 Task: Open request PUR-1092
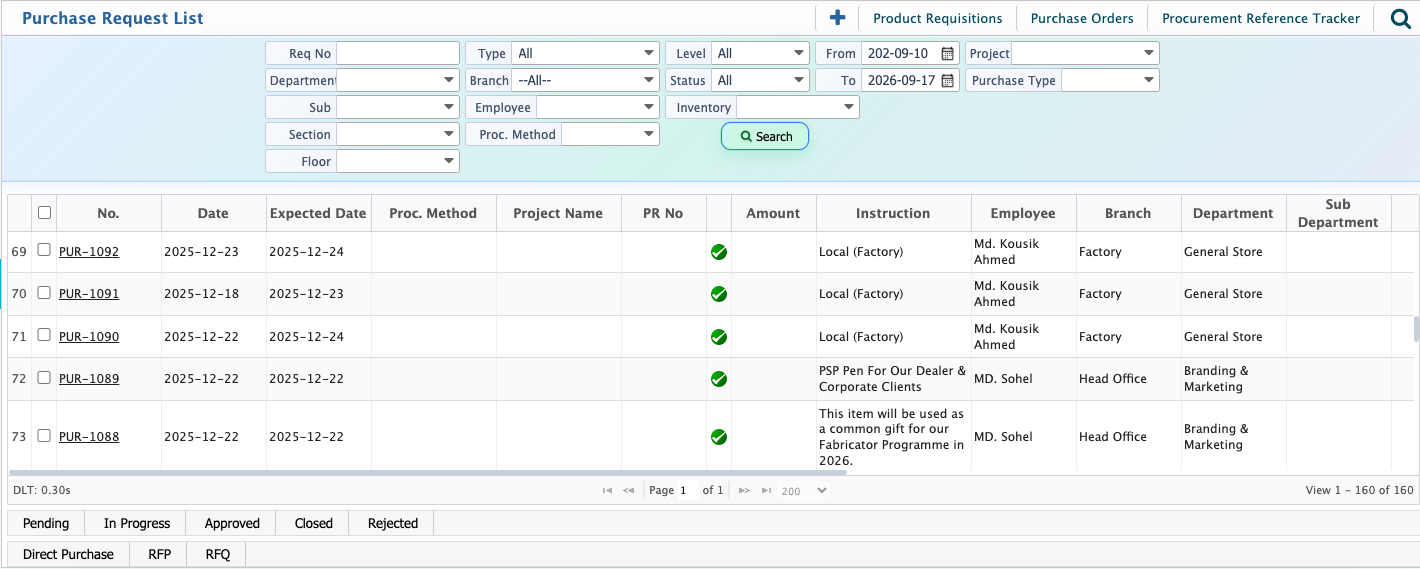tap(89, 252)
